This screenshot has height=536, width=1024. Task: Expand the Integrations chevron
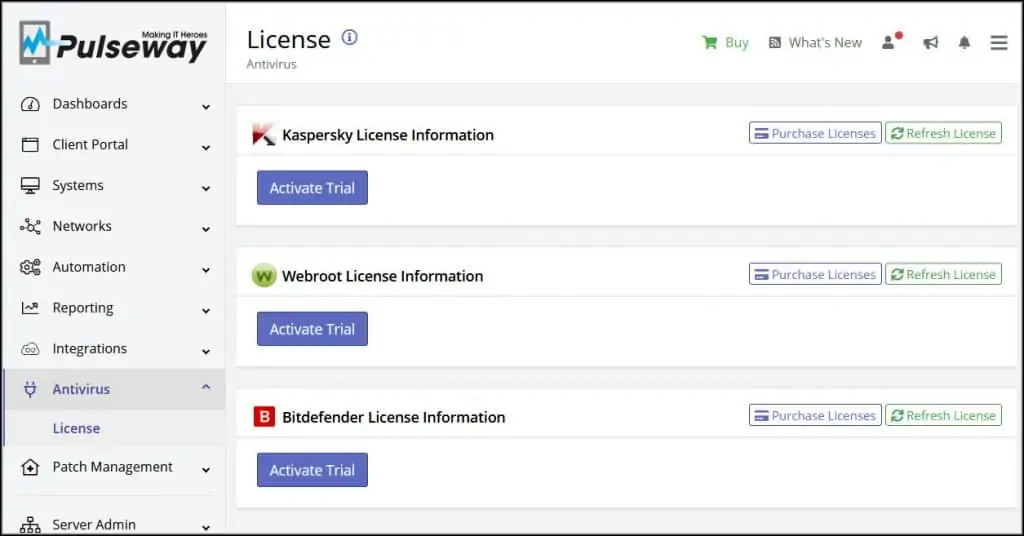206,351
